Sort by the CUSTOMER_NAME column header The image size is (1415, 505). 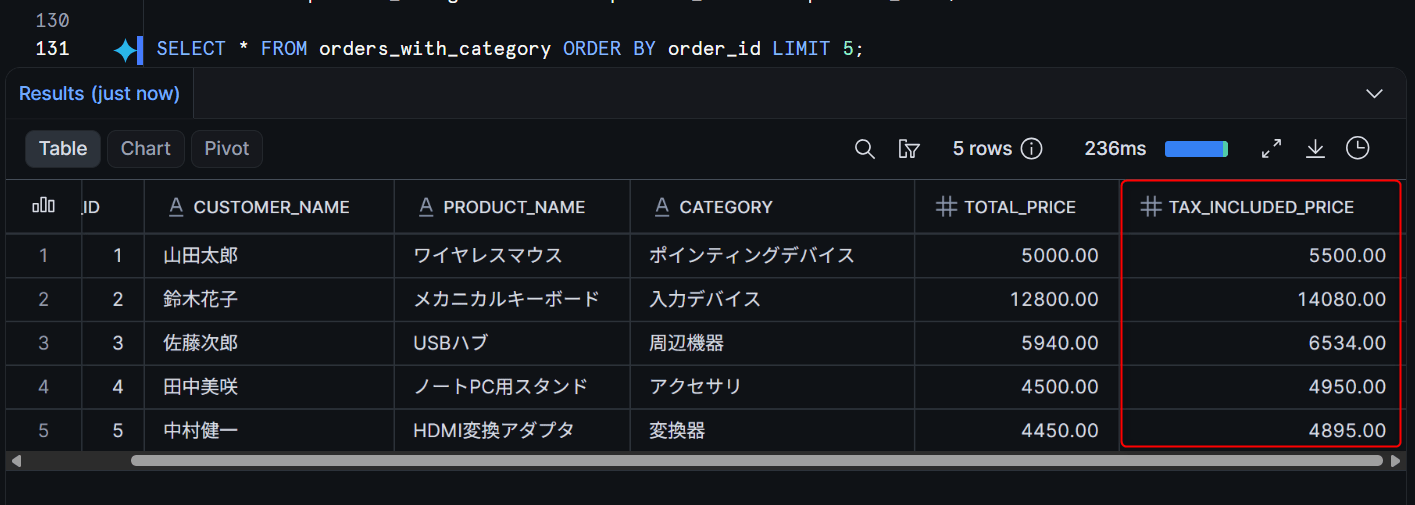click(x=271, y=207)
